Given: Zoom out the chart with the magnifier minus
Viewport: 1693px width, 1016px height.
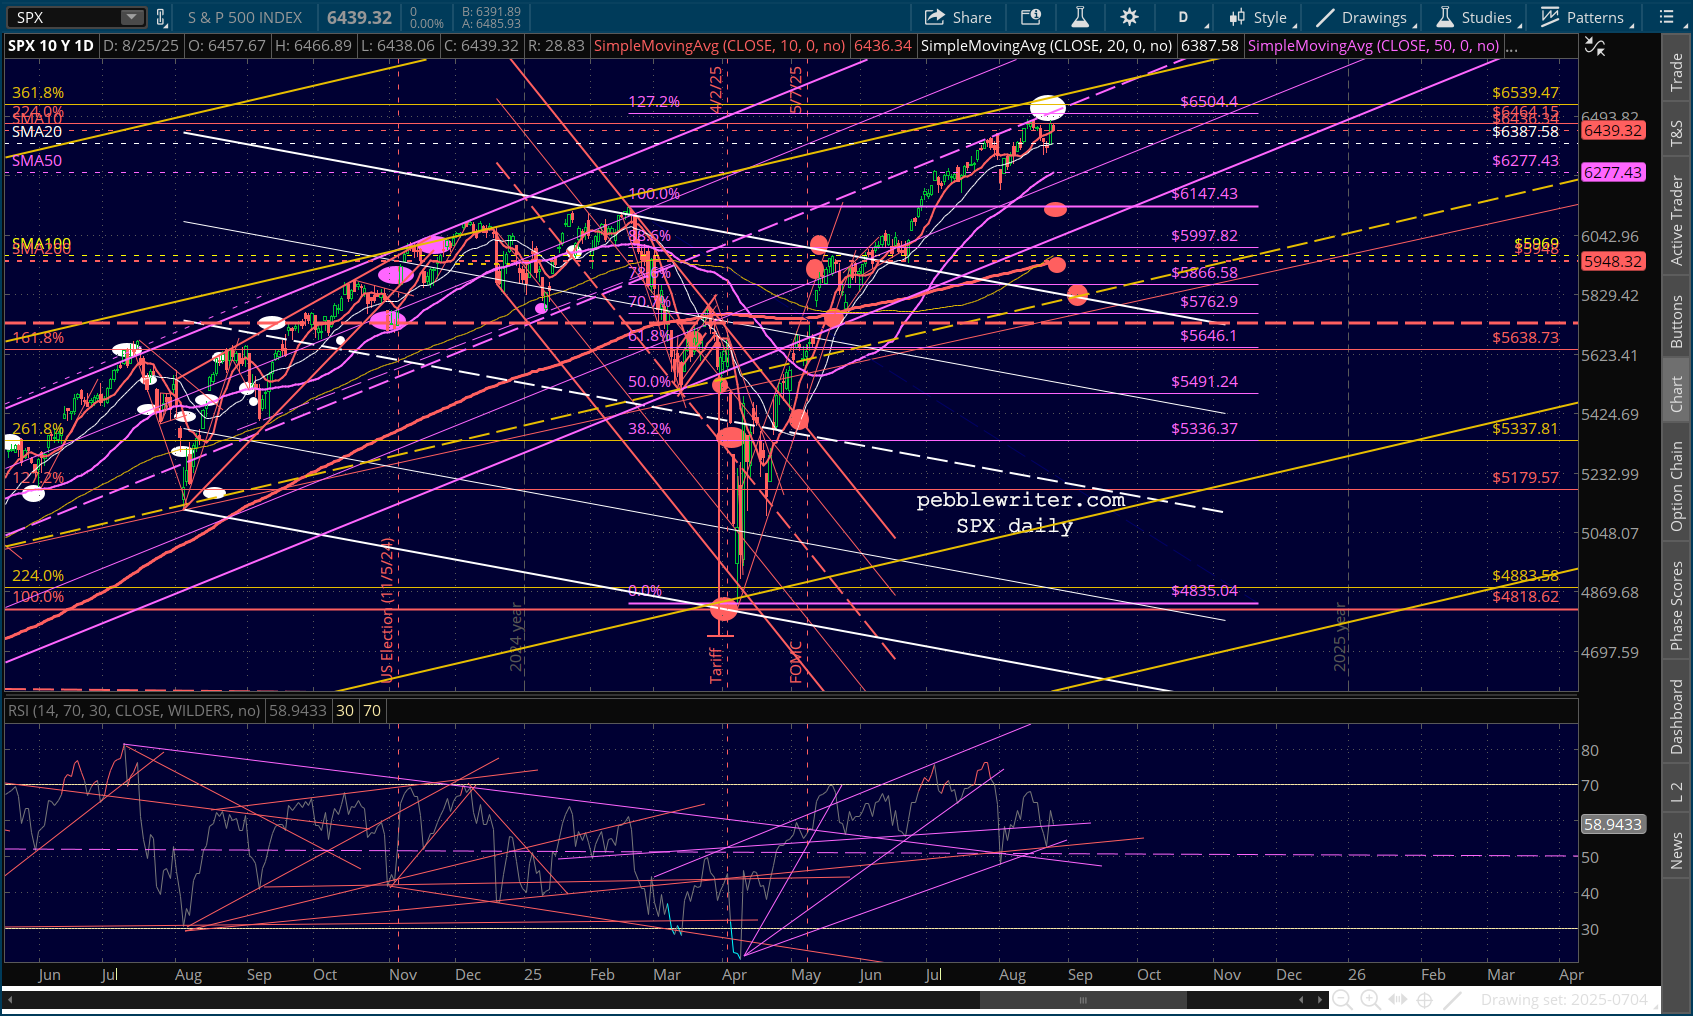Looking at the screenshot, I should coord(1343,999).
